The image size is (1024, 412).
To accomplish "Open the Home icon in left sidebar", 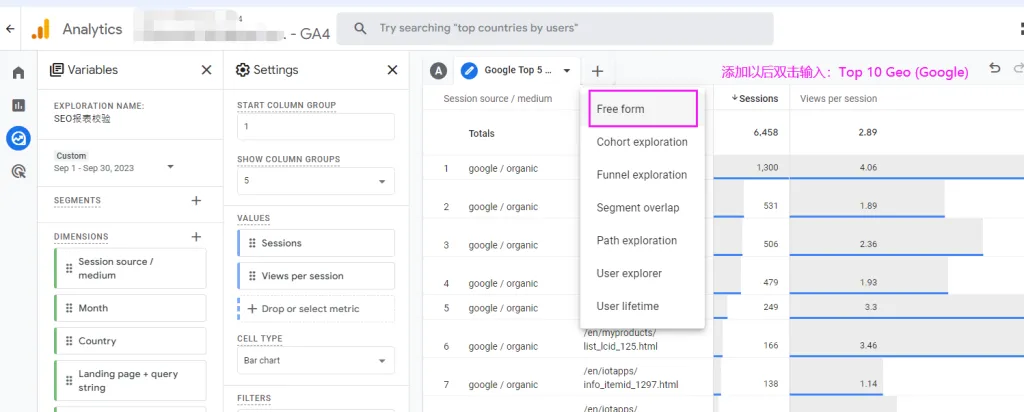I will pyautogui.click(x=18, y=72).
